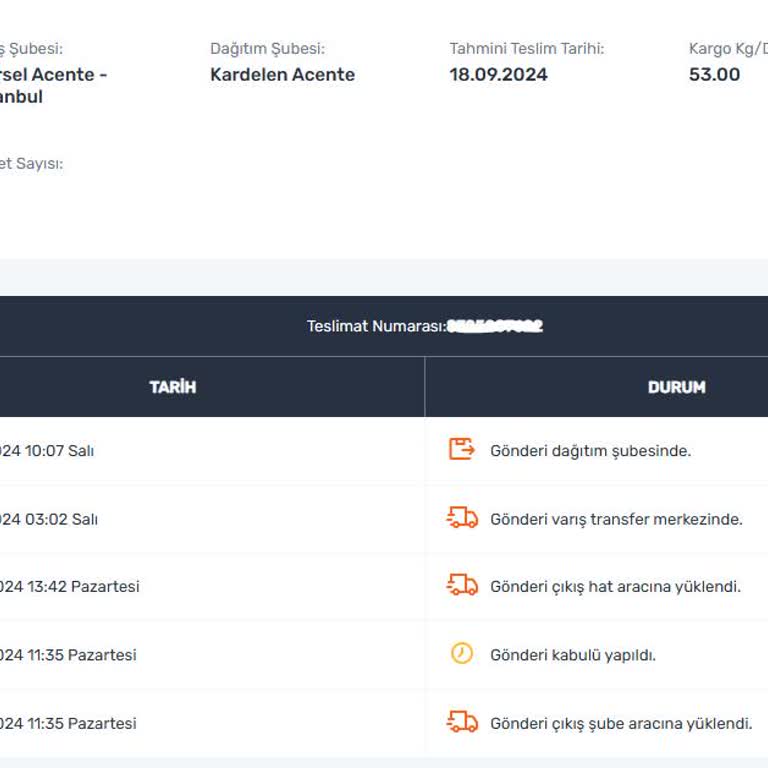Click the 'Dağıtım Şubesi:' label

[267, 48]
